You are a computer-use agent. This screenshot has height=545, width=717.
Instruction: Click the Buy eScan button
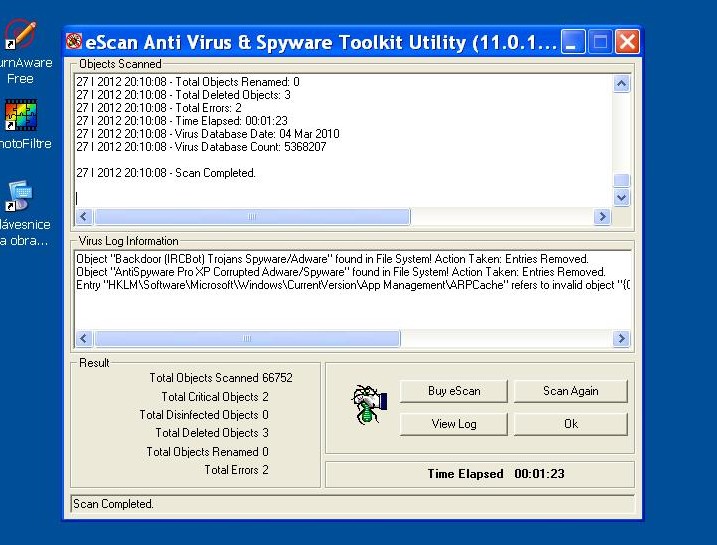[x=454, y=391]
